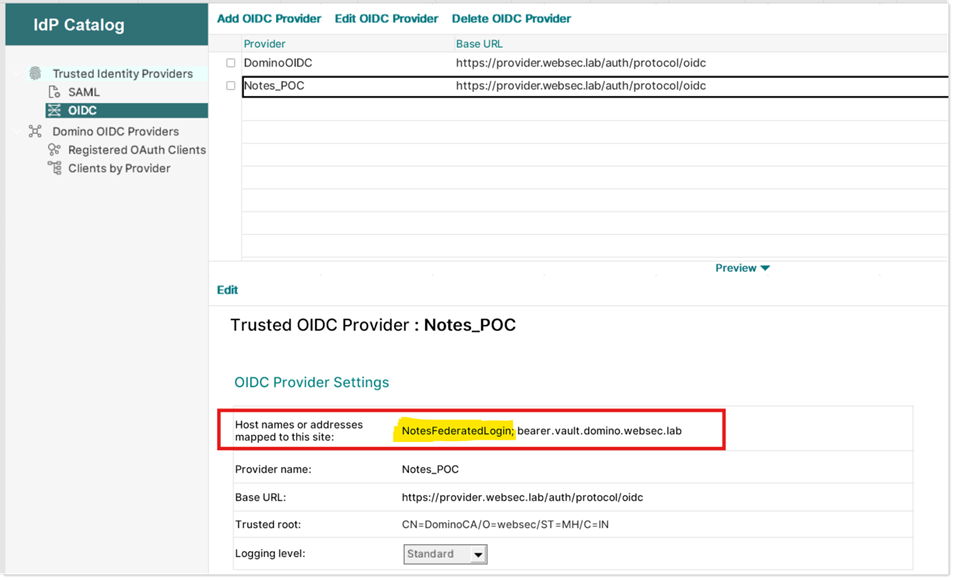Click the OIDC icon in sidebar
955x580 pixels.
pos(54,110)
